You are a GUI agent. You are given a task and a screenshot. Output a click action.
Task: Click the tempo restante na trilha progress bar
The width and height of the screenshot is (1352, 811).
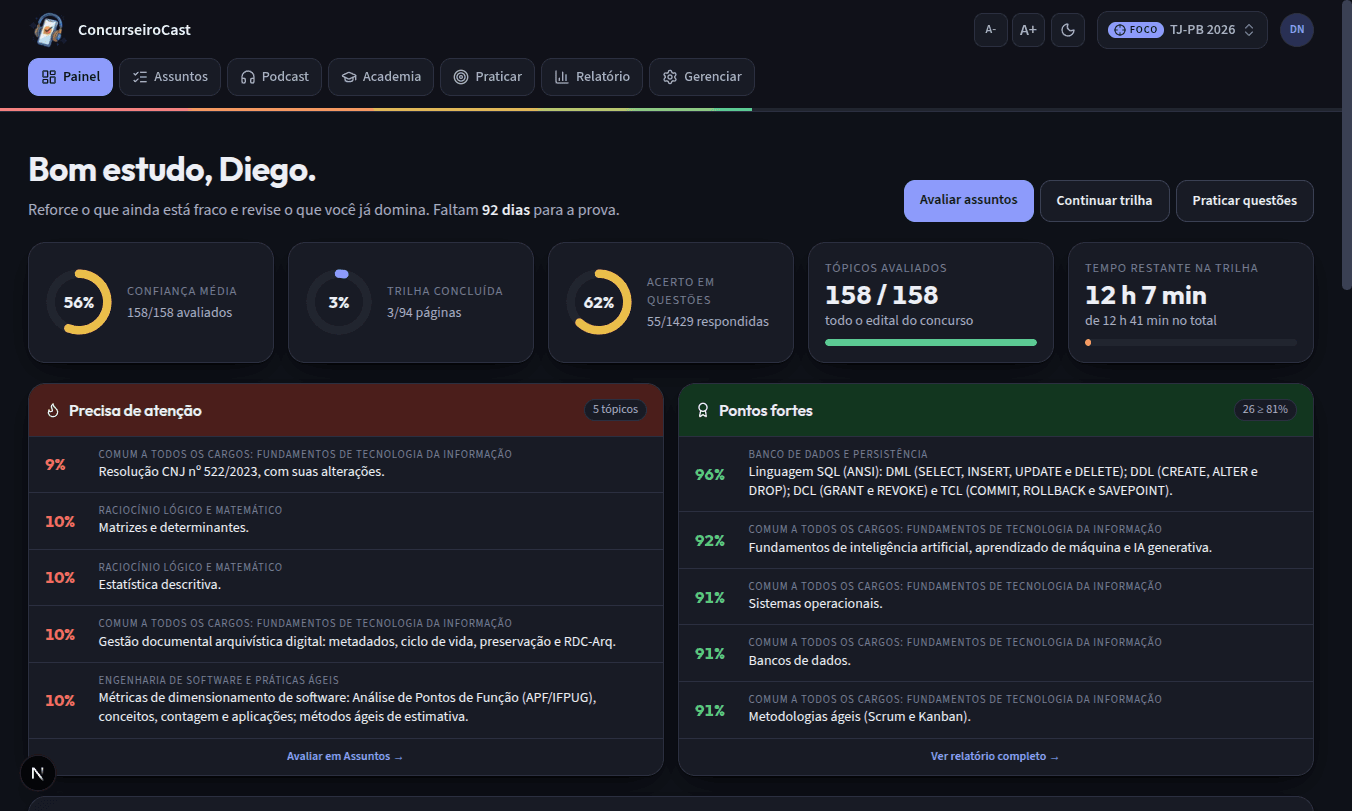1191,342
